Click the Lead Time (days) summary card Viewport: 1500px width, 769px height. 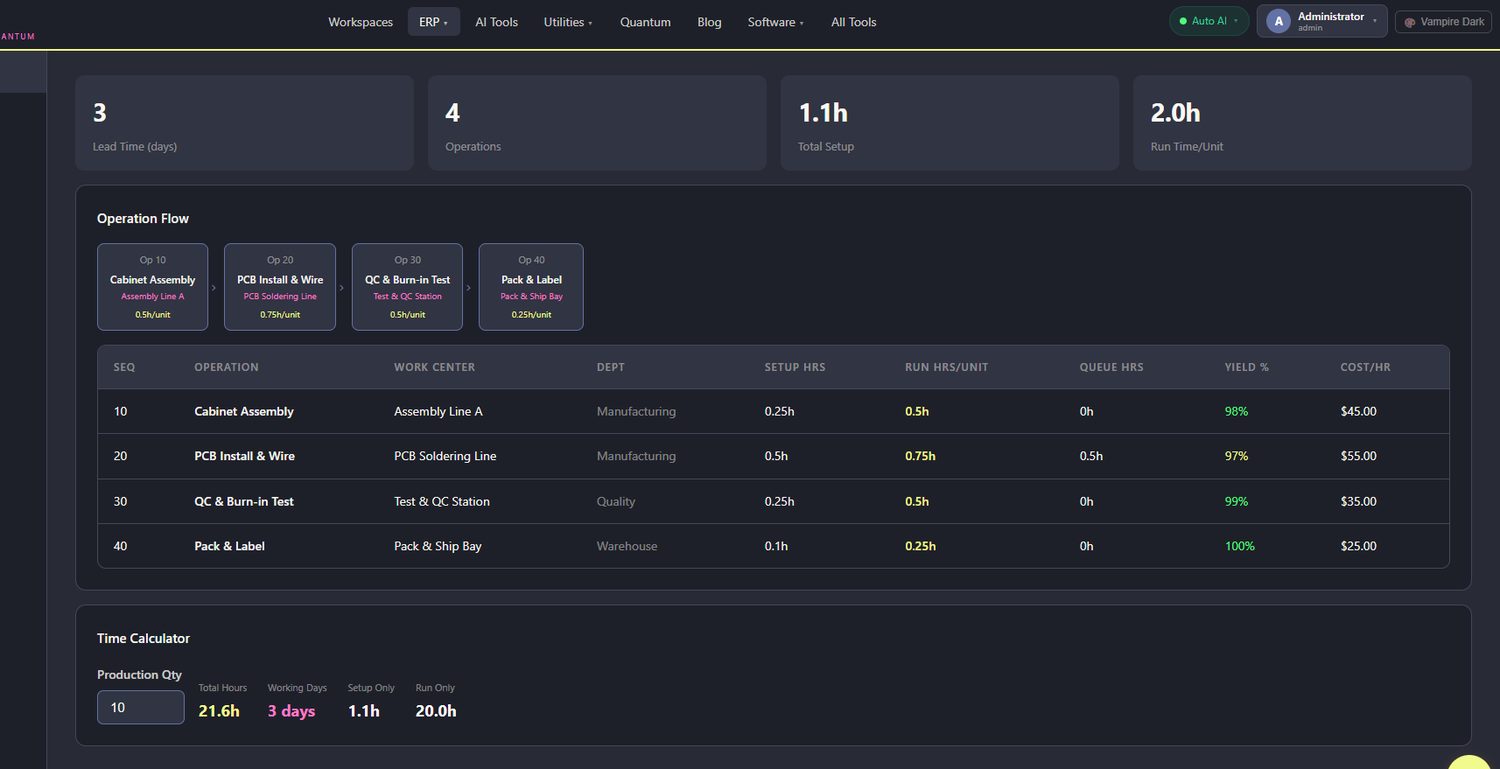point(244,123)
